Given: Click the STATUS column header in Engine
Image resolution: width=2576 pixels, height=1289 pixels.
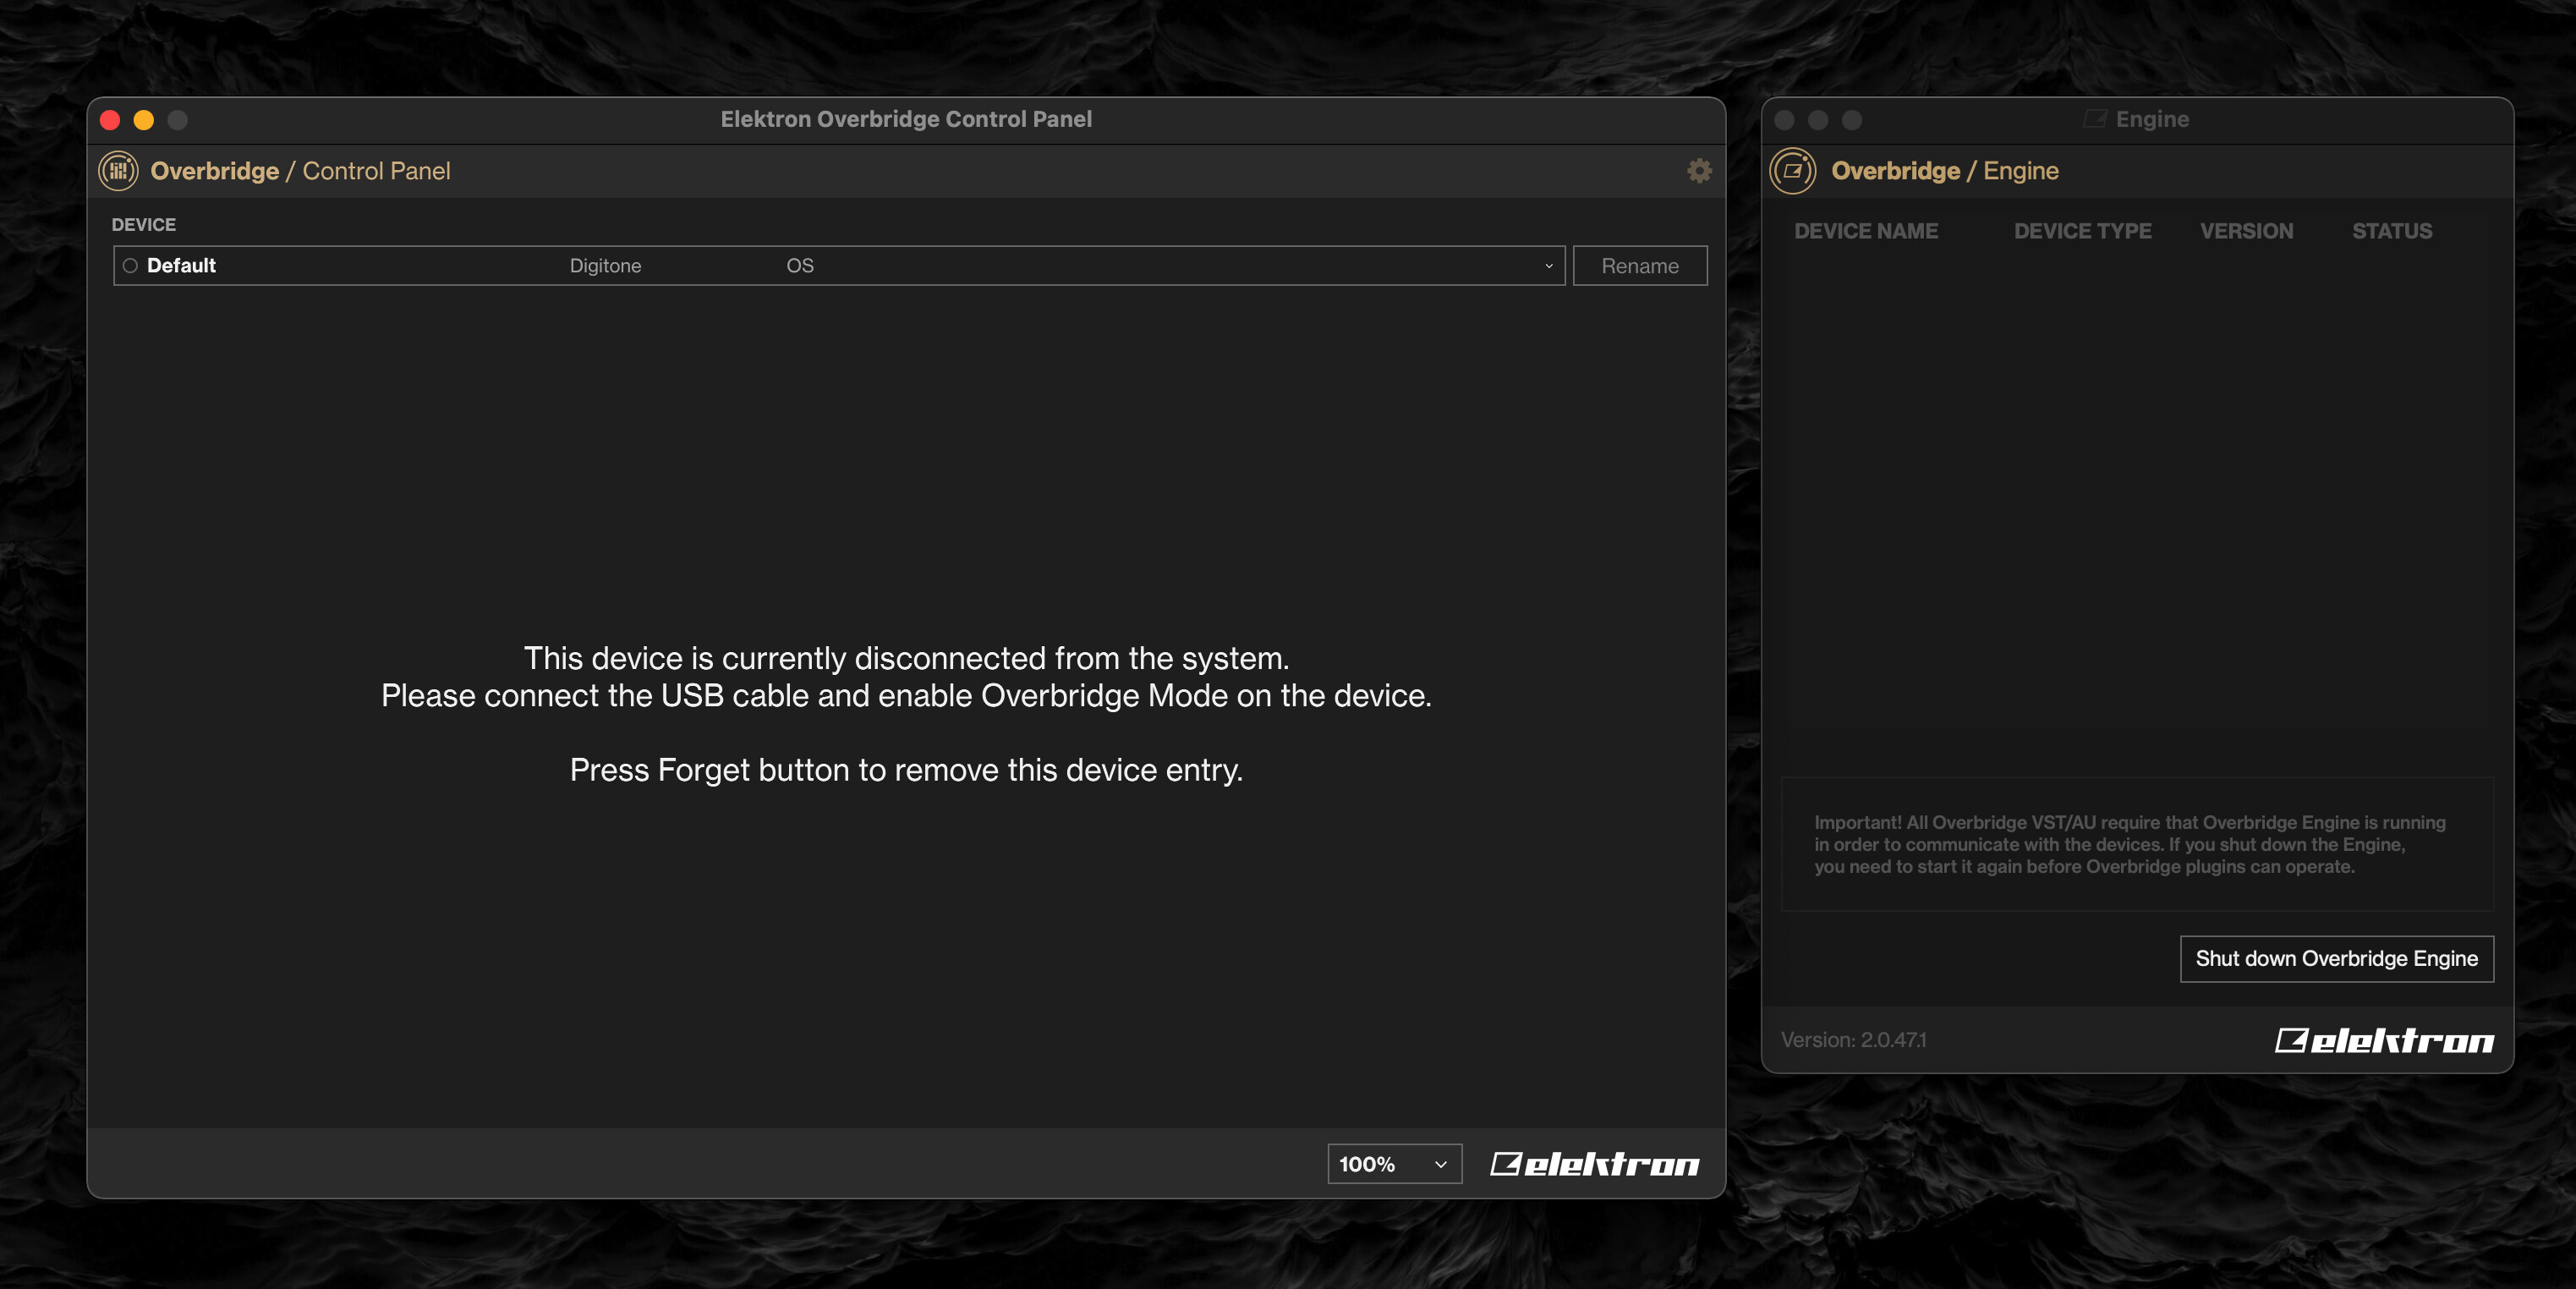Looking at the screenshot, I should (x=2391, y=231).
